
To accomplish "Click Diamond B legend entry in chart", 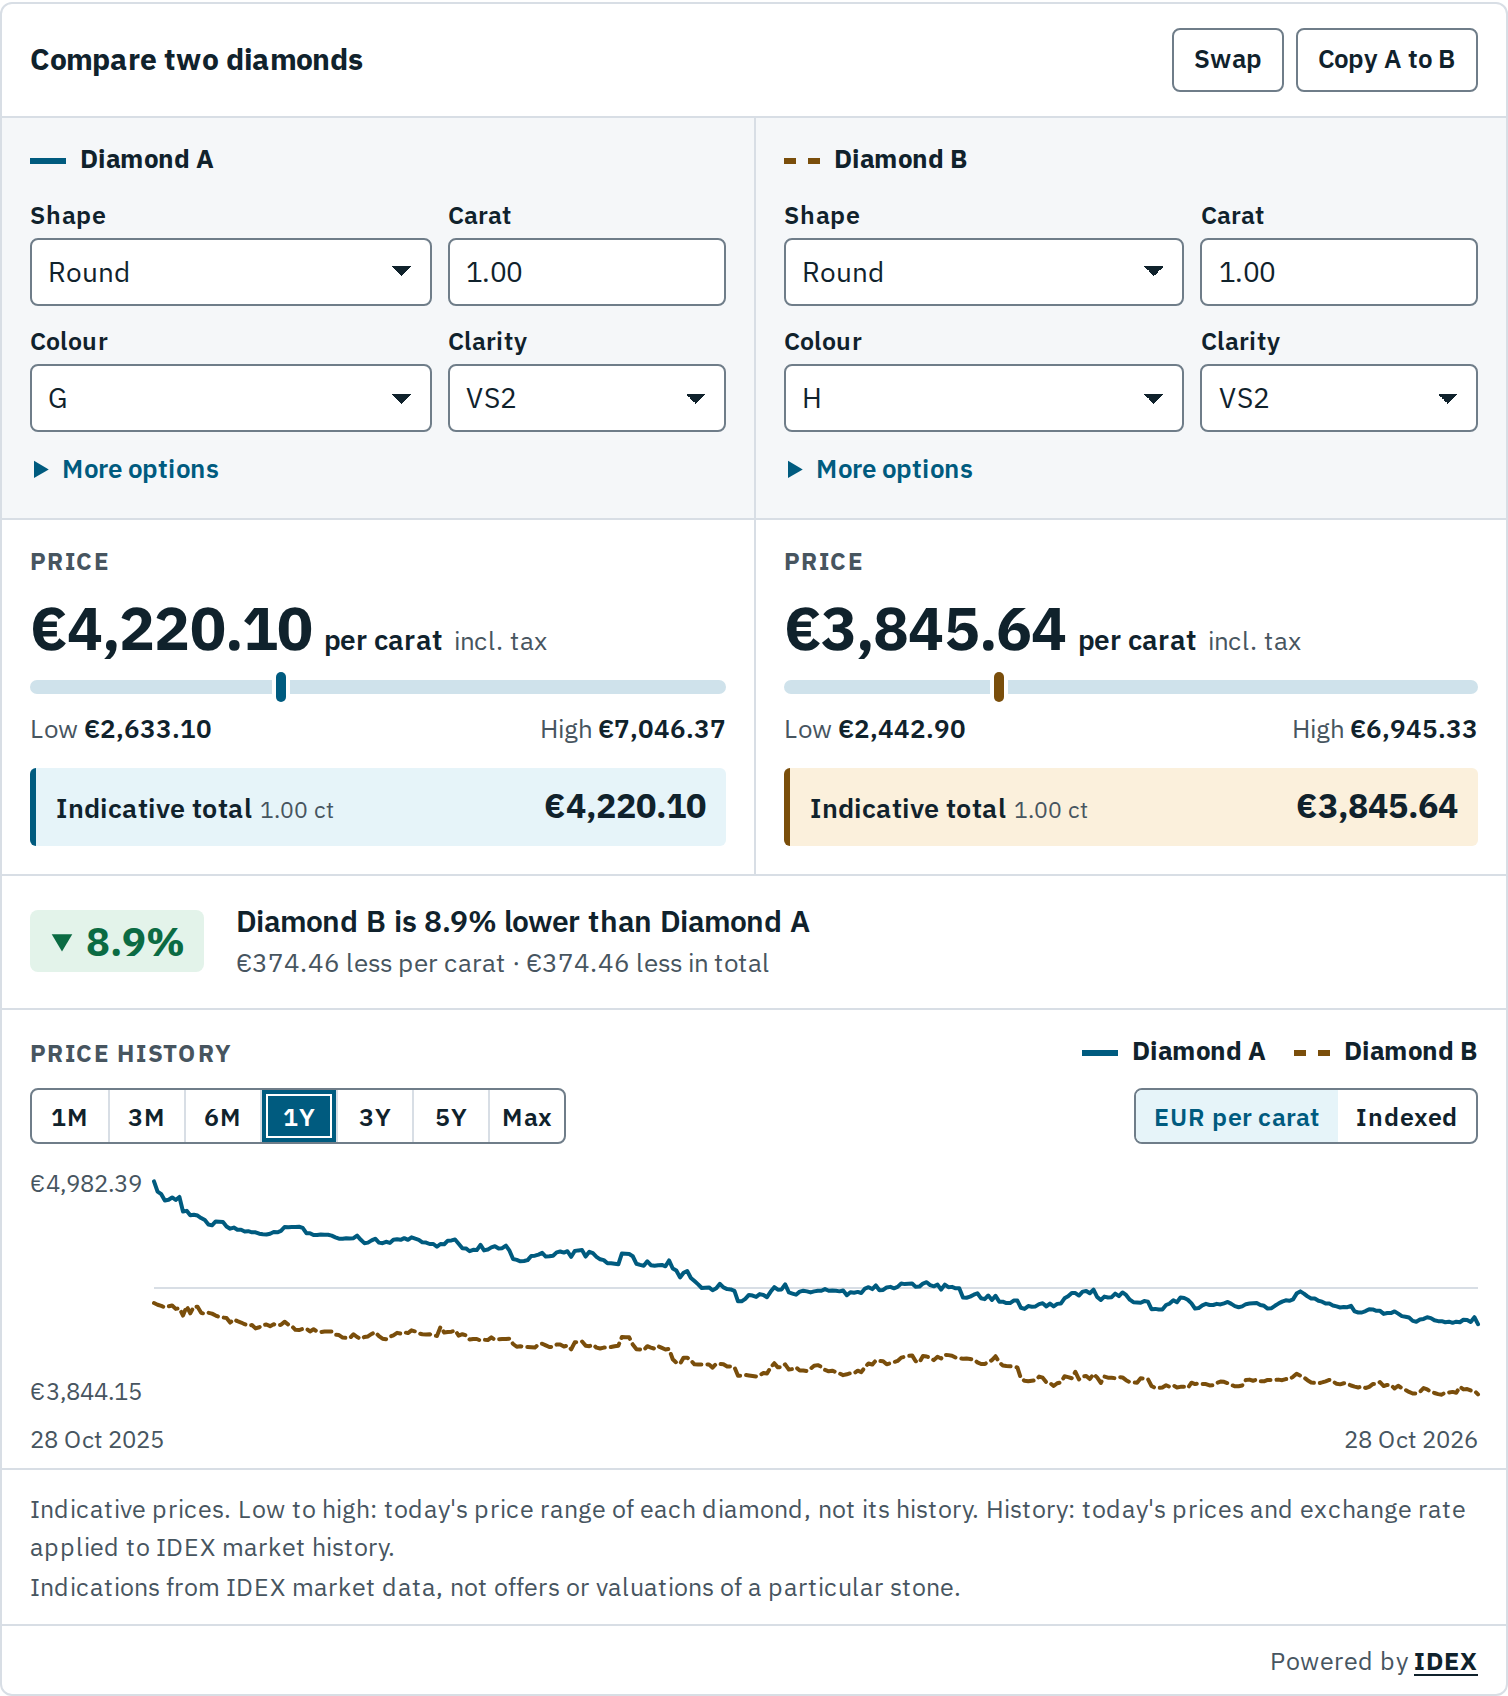I will pyautogui.click(x=1385, y=1052).
